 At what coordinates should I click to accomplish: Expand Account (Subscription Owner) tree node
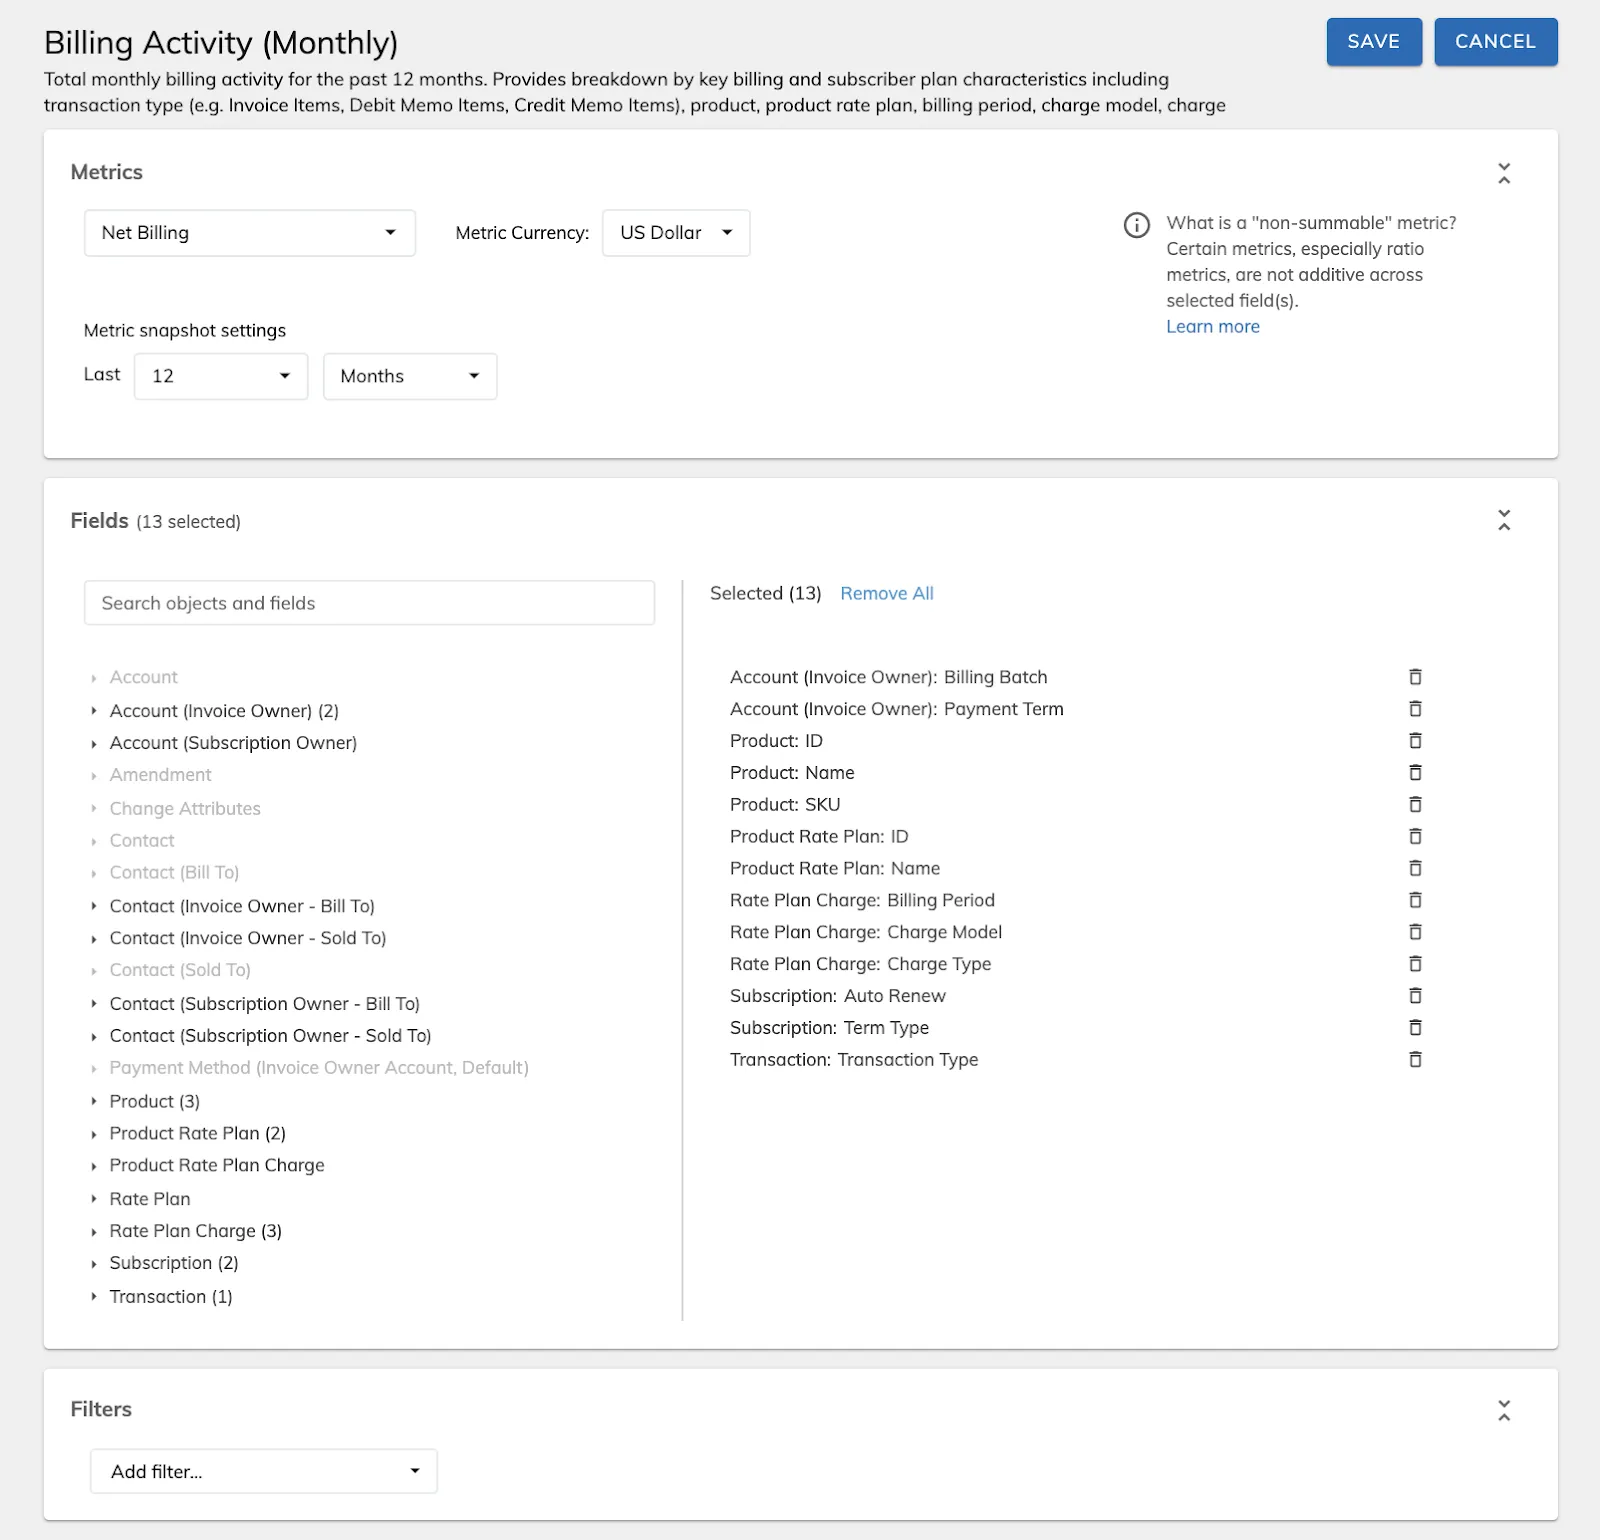click(x=94, y=744)
